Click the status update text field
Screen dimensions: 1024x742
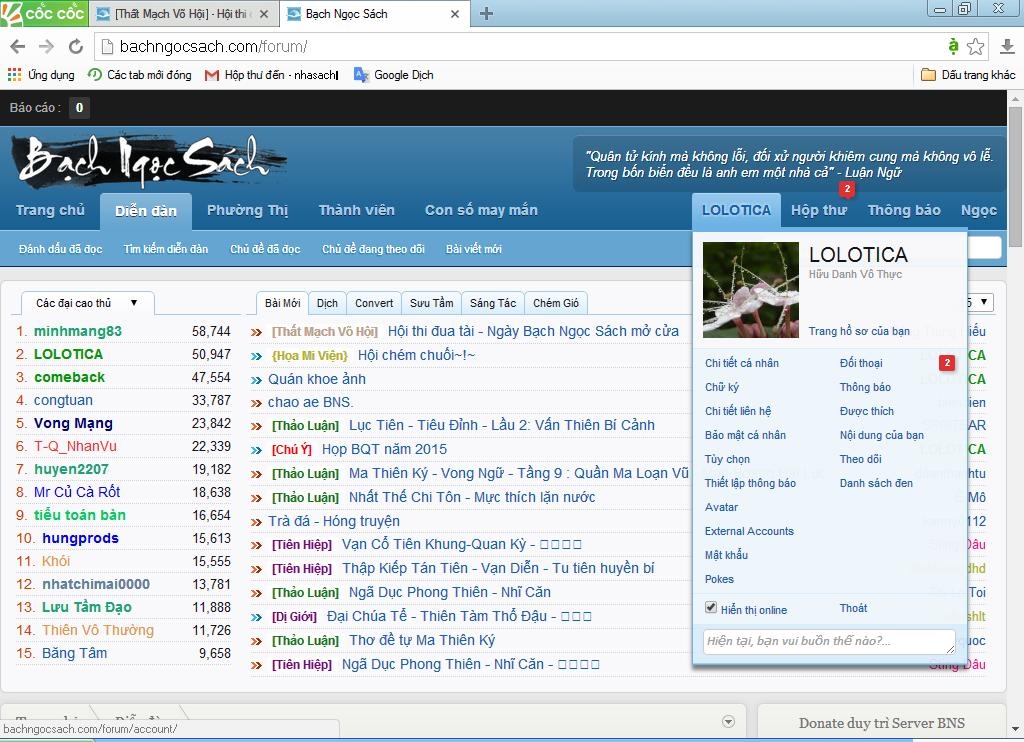click(x=828, y=641)
